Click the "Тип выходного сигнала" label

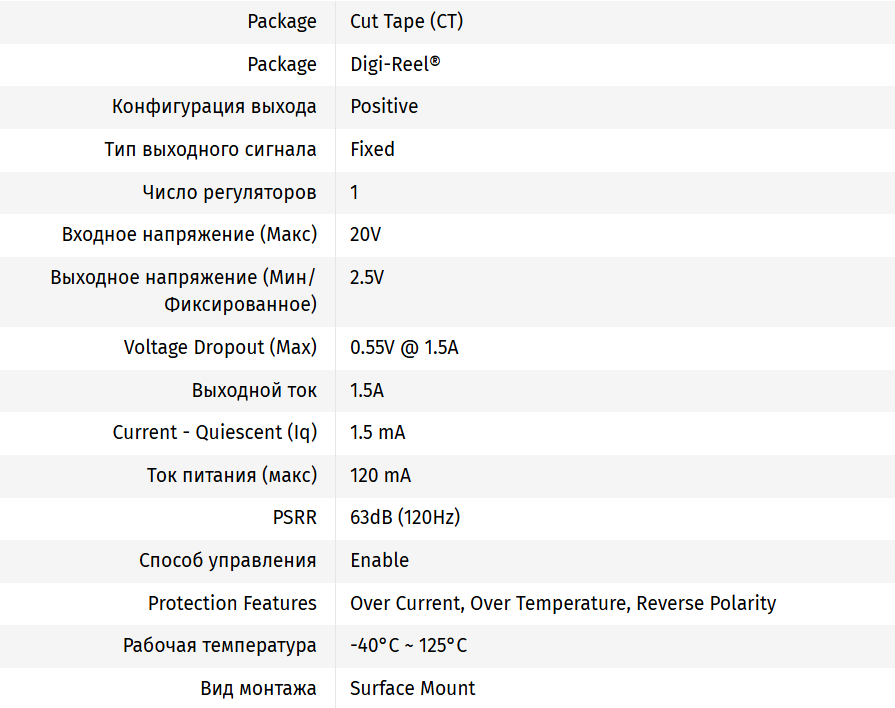(x=210, y=149)
